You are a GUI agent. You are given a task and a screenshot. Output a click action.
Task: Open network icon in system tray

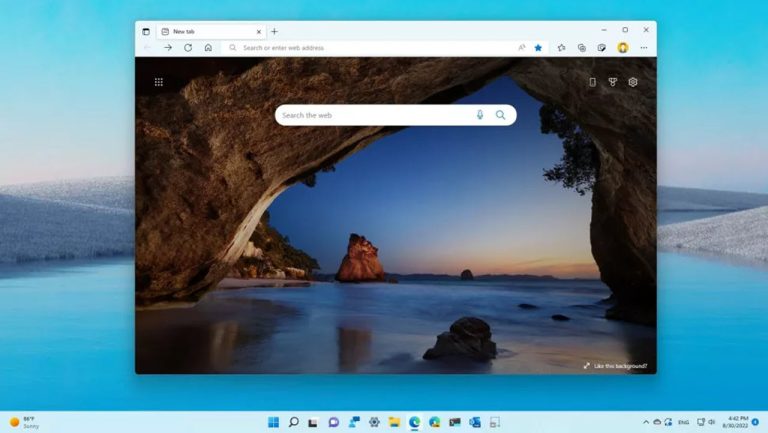[701, 422]
